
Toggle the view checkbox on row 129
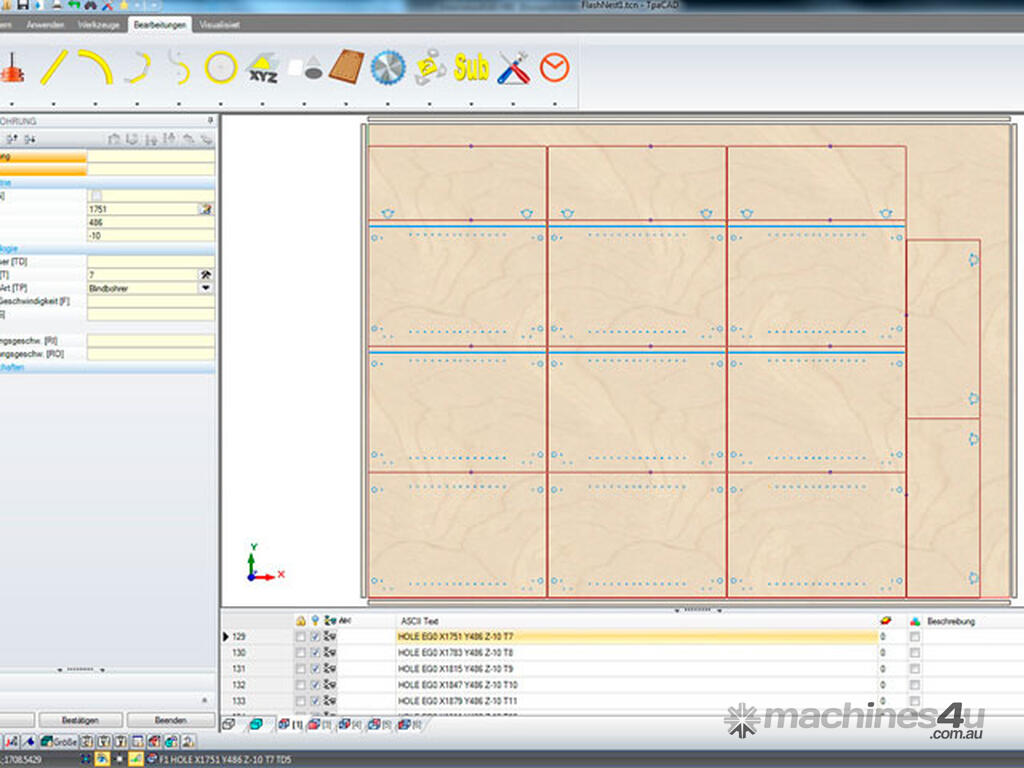point(316,636)
